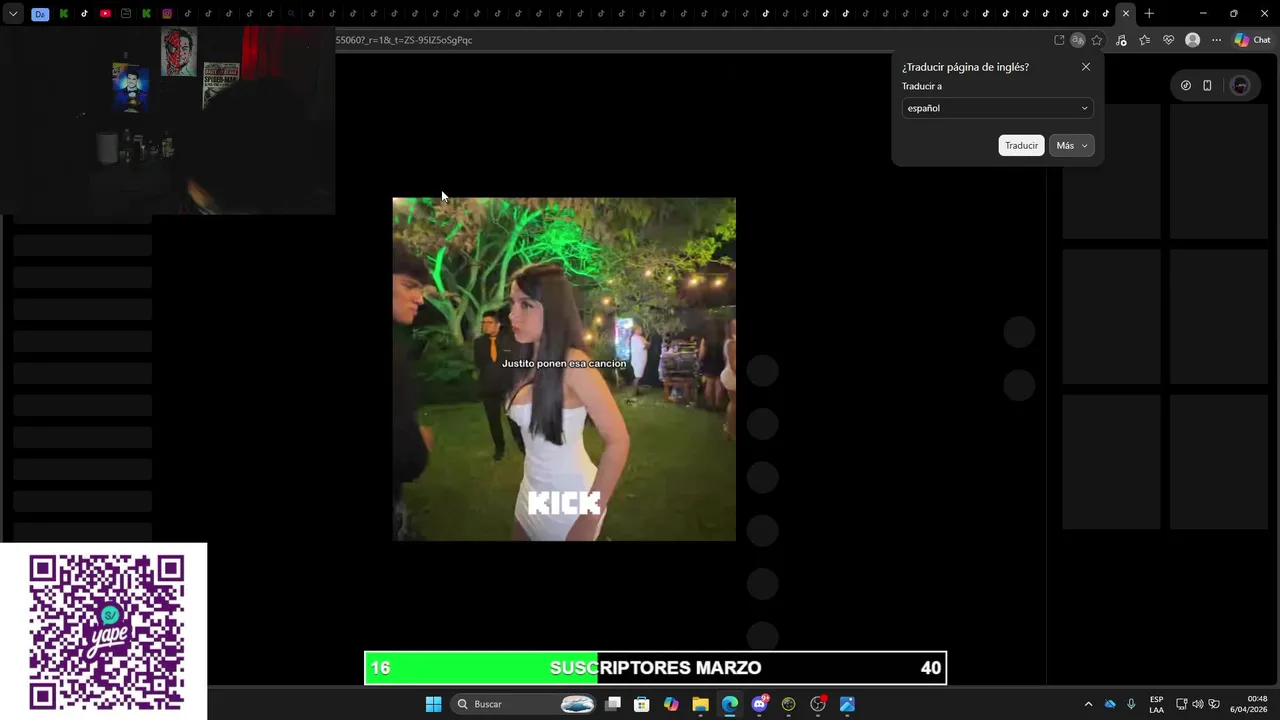Image resolution: width=1280 pixels, height=720 pixels.
Task: Open Copilot app from taskbar
Action: pos(671,704)
